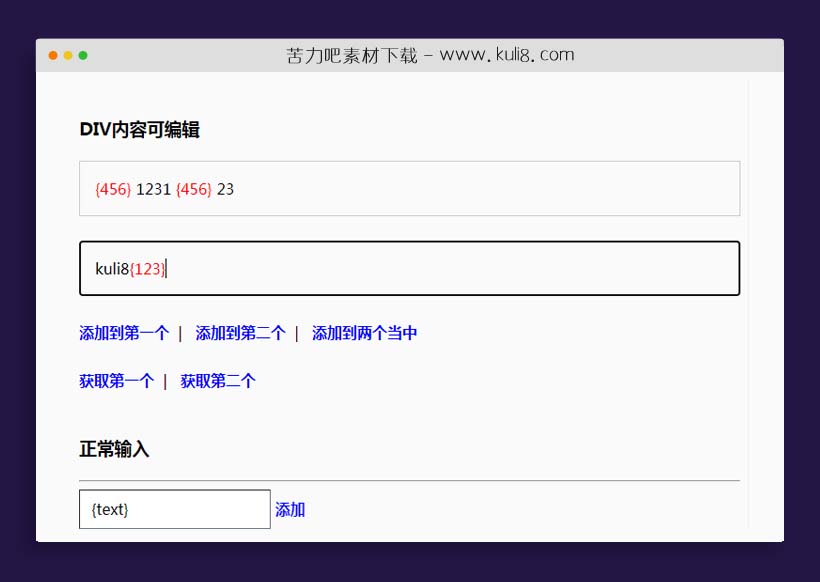Click the red traffic light dot

(52, 56)
